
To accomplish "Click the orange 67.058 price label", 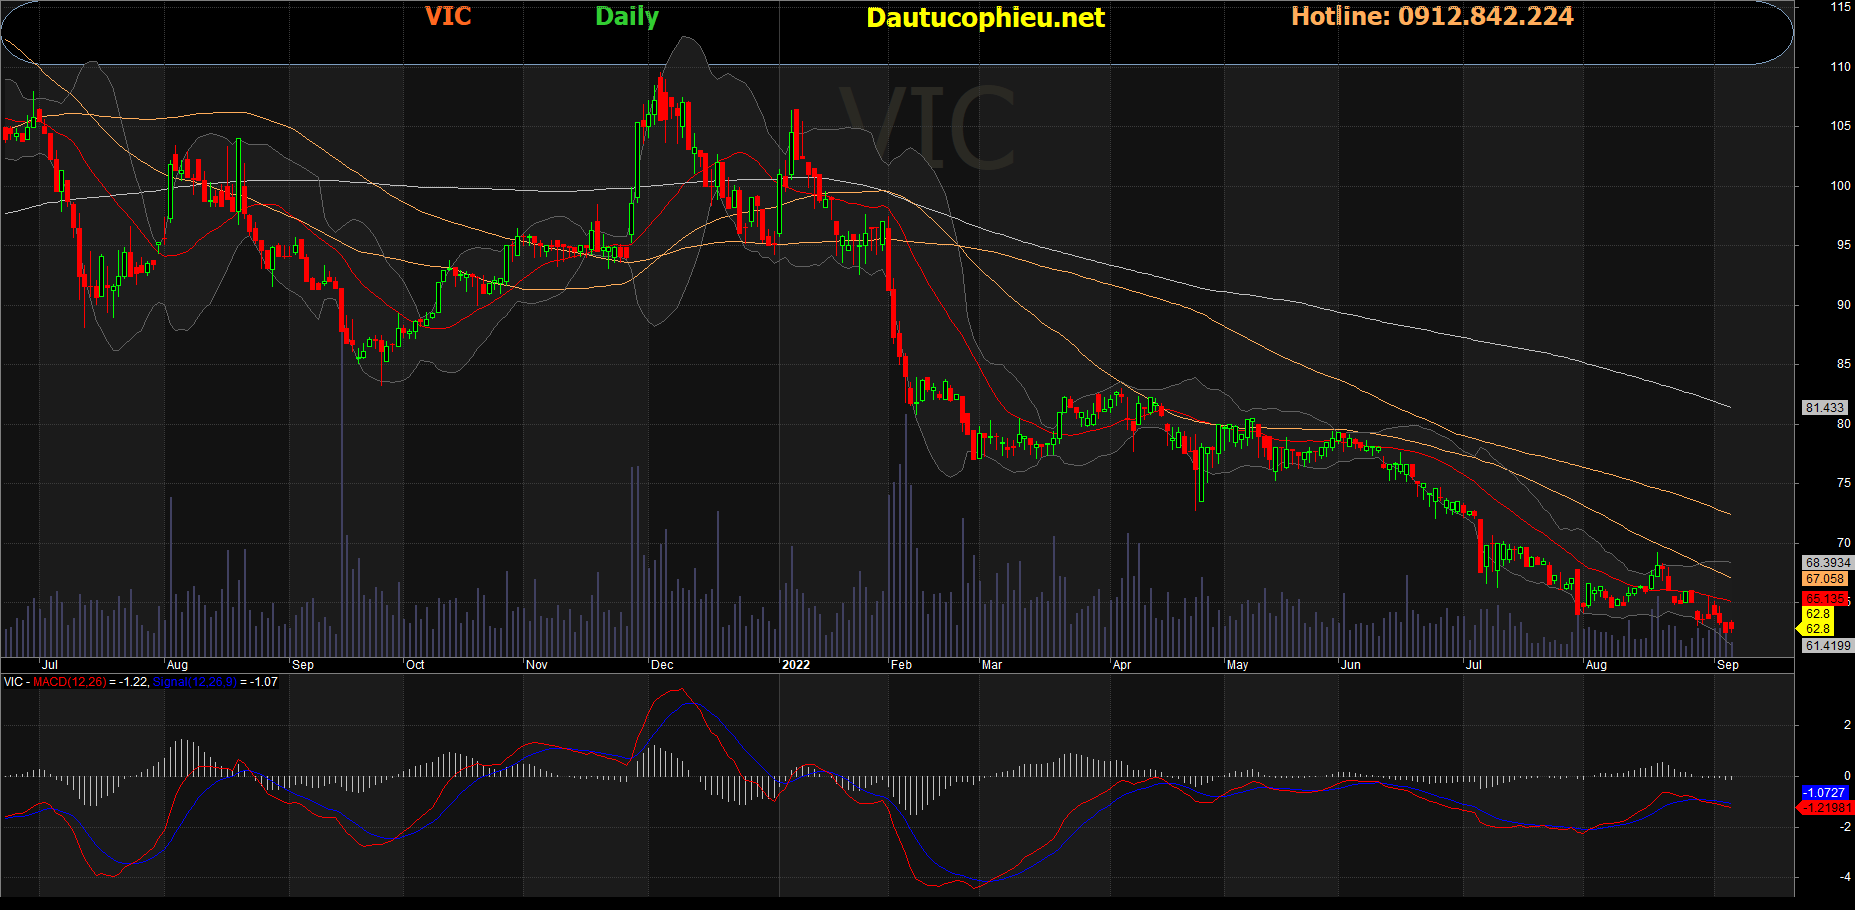I will pyautogui.click(x=1825, y=579).
